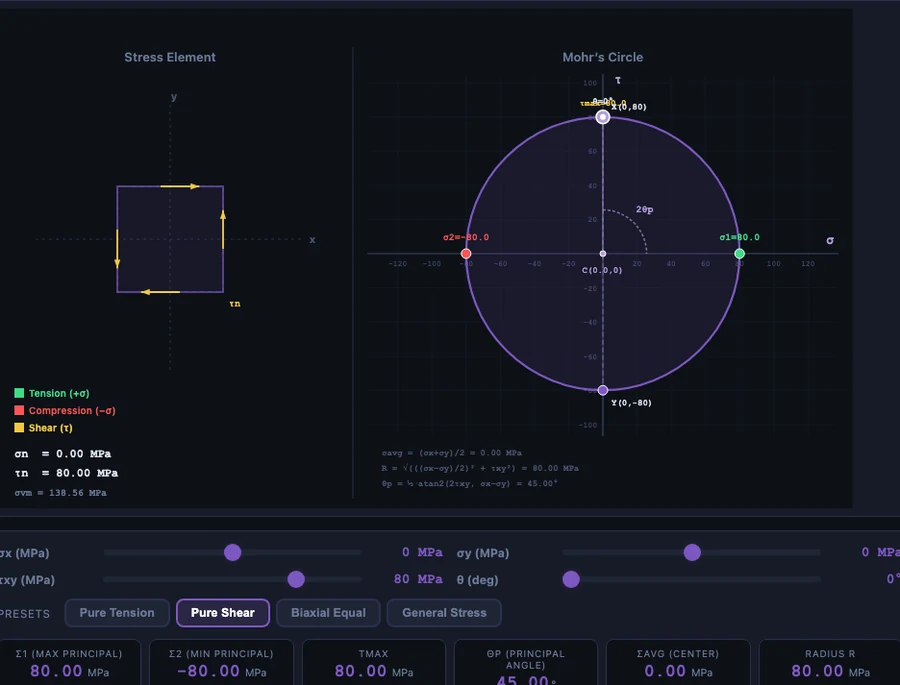The image size is (900, 685).
Task: Click the 'PRESETS' label
Action: pyautogui.click(x=25, y=614)
